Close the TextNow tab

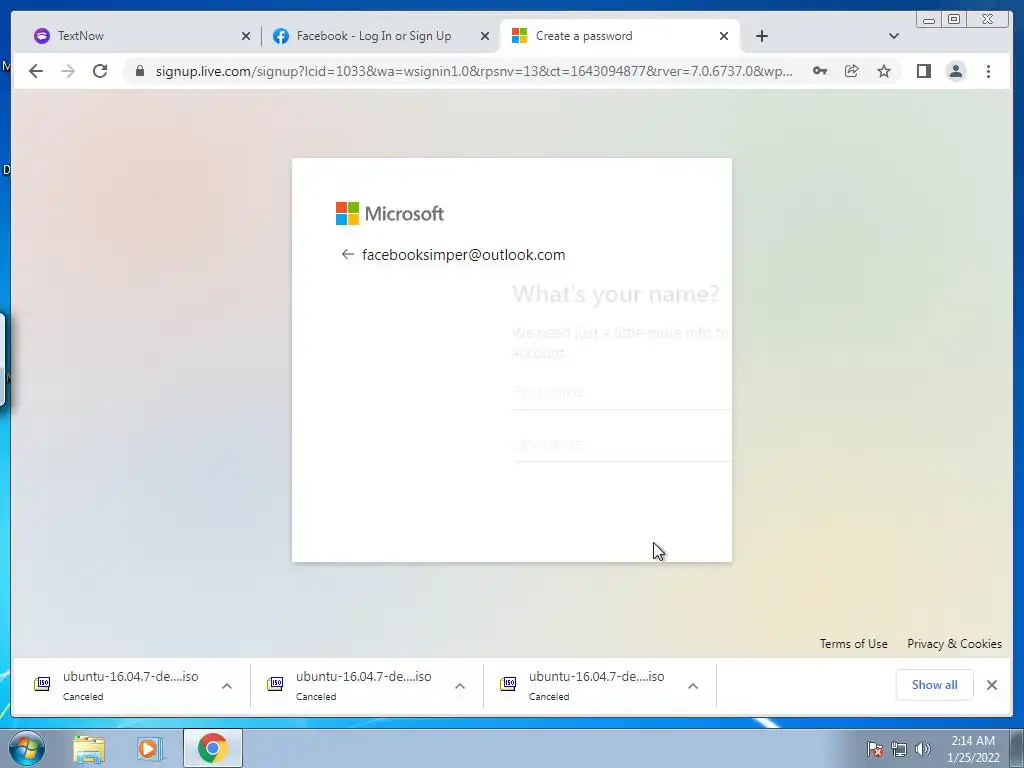(x=246, y=36)
